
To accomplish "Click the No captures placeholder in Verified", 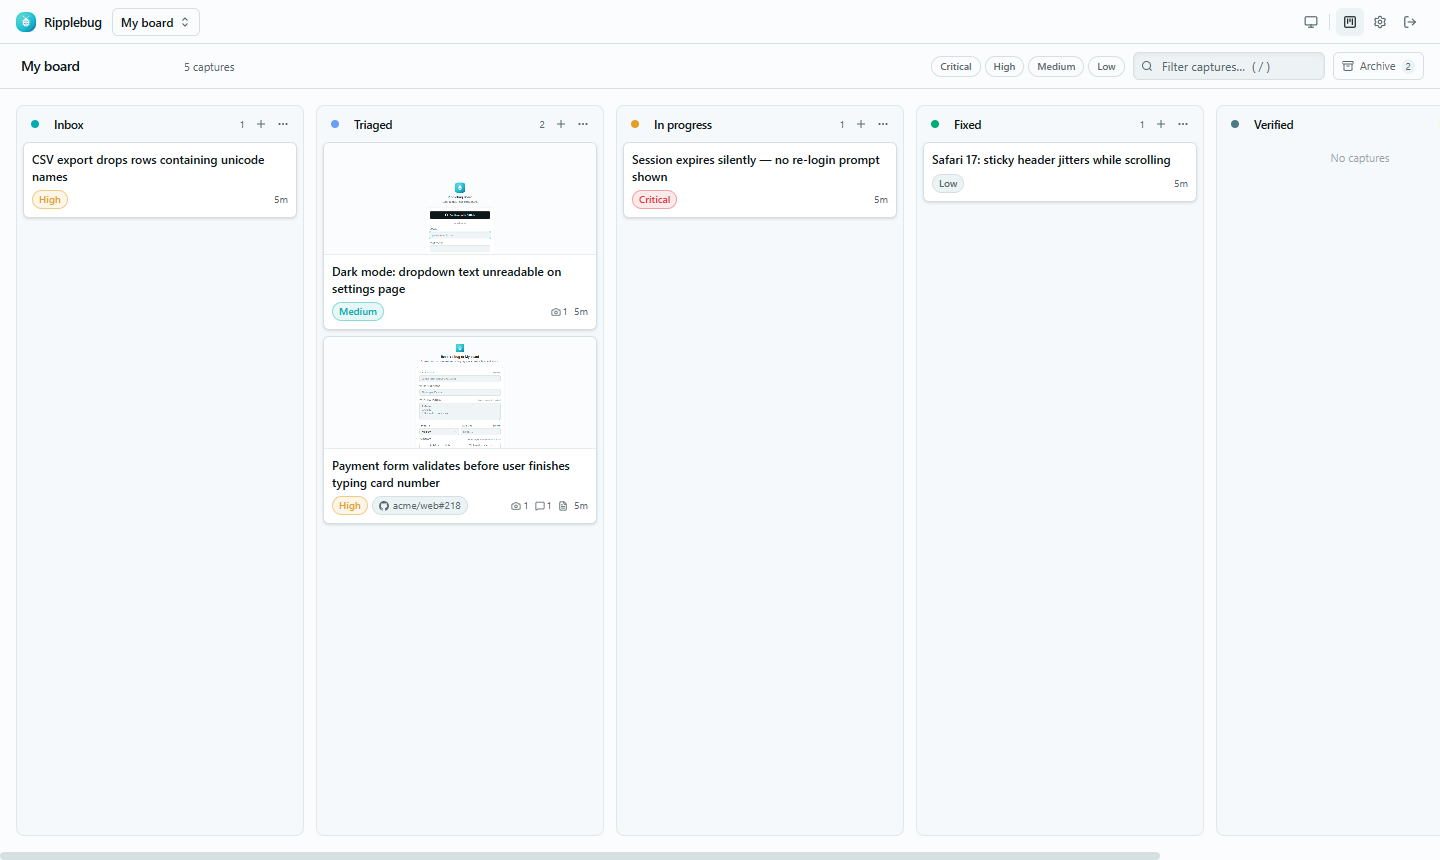I will pos(1360,158).
